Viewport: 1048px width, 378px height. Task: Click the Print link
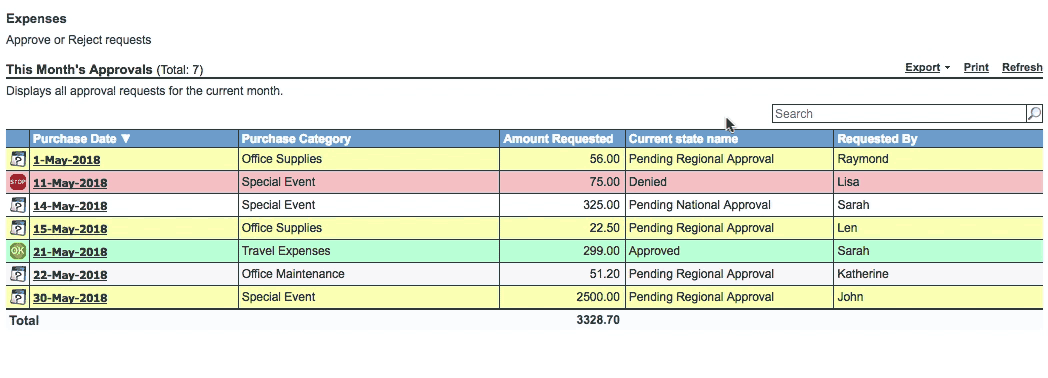point(976,67)
